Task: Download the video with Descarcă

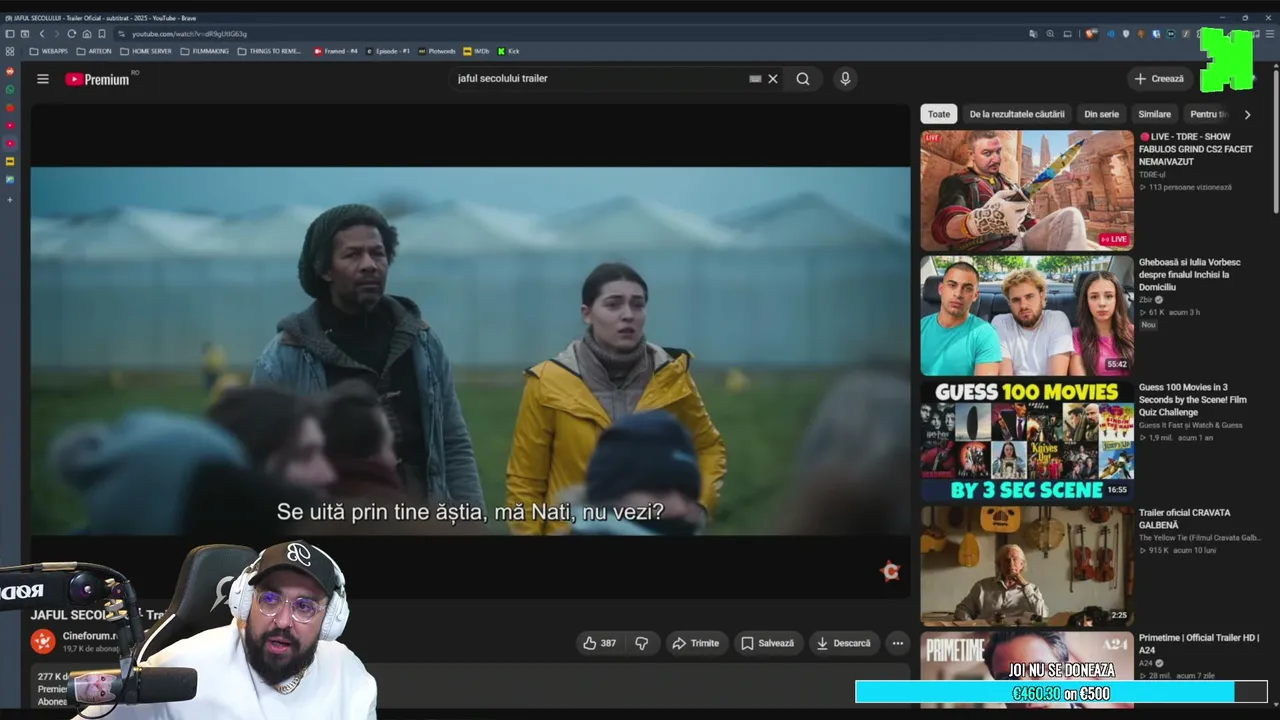Action: [x=843, y=643]
